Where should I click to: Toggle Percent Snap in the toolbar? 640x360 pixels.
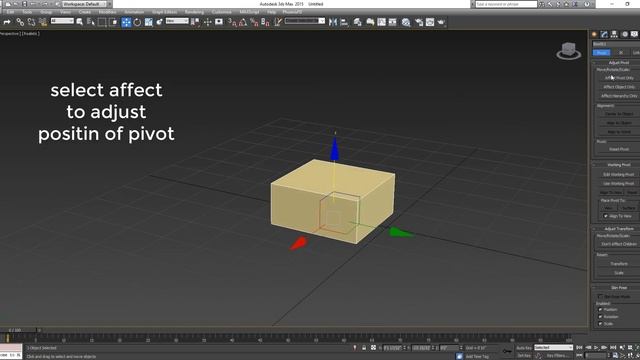coord(254,22)
